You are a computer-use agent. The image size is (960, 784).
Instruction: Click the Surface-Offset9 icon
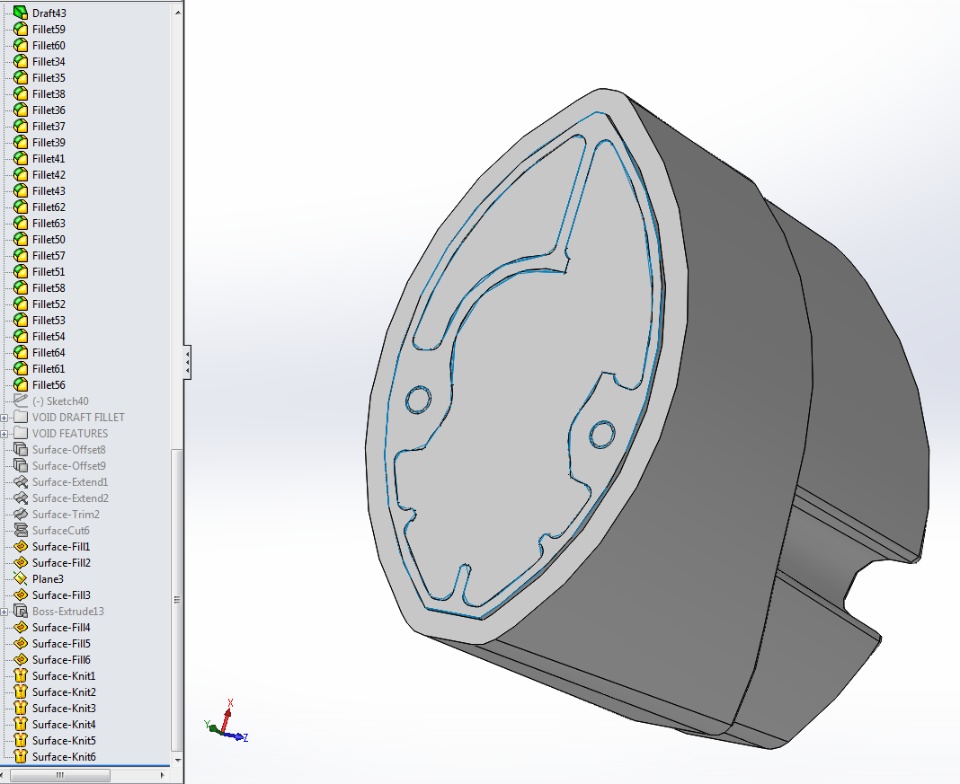[x=21, y=466]
